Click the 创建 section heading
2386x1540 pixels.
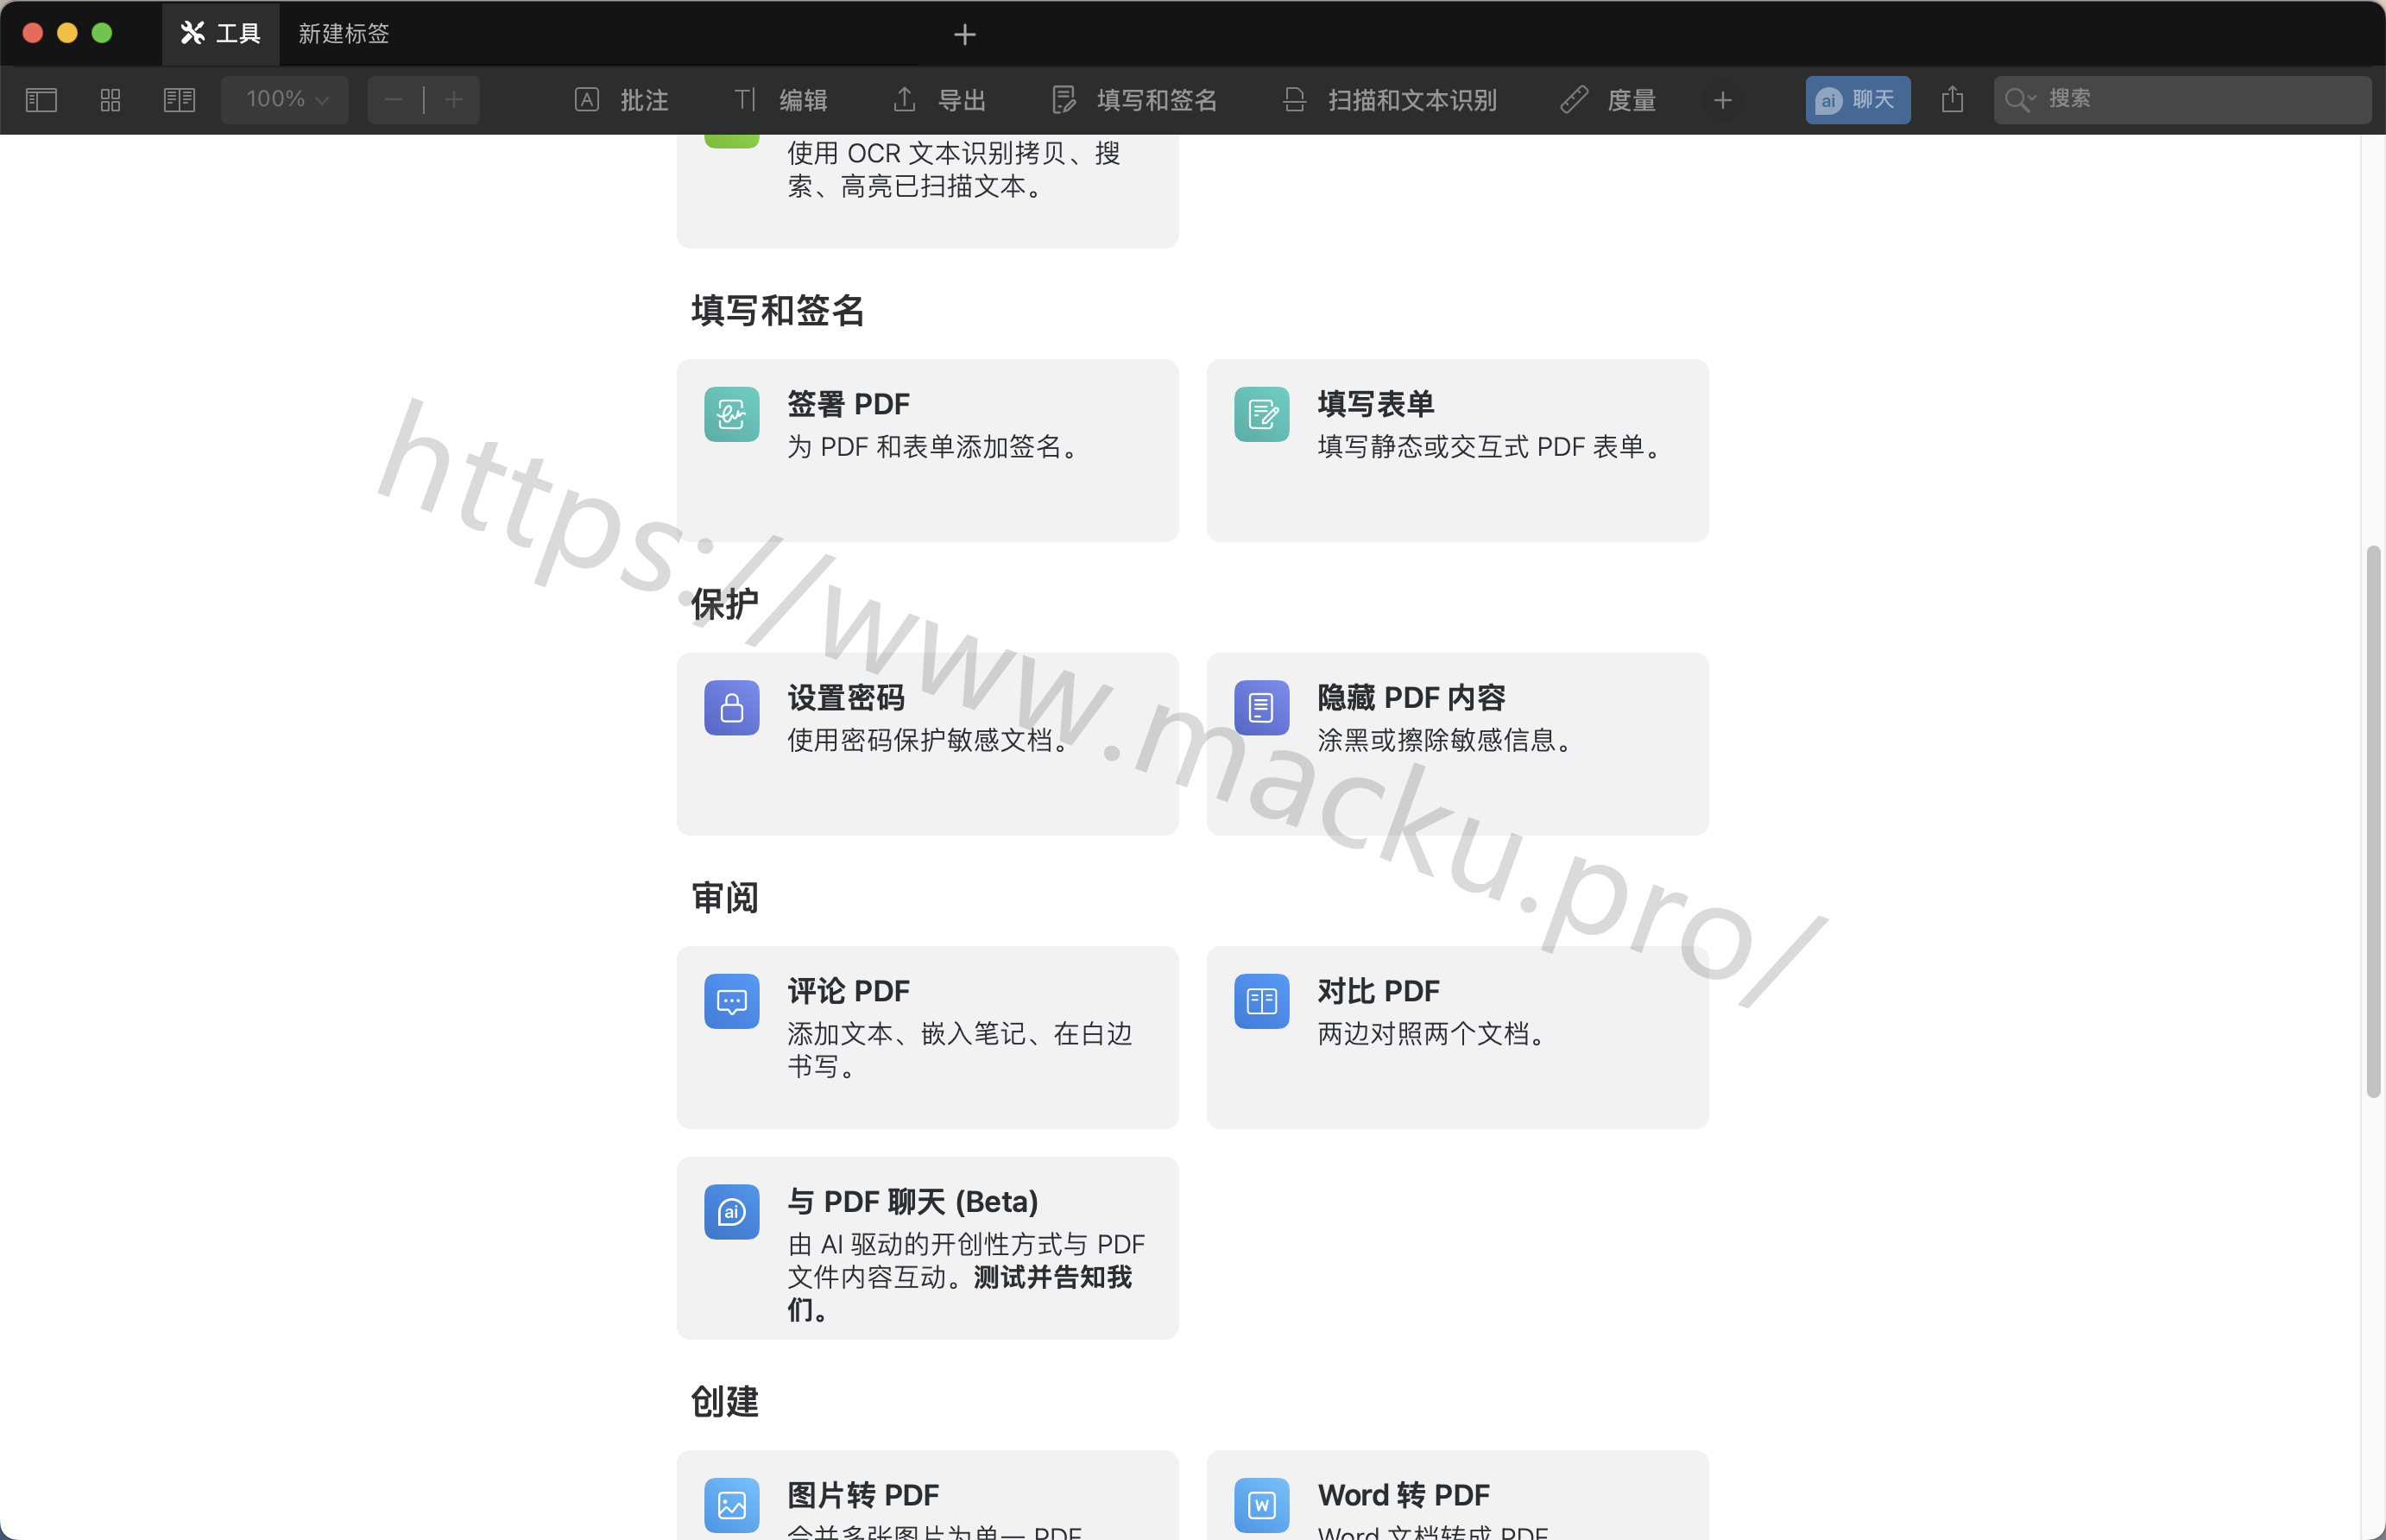click(x=724, y=1402)
